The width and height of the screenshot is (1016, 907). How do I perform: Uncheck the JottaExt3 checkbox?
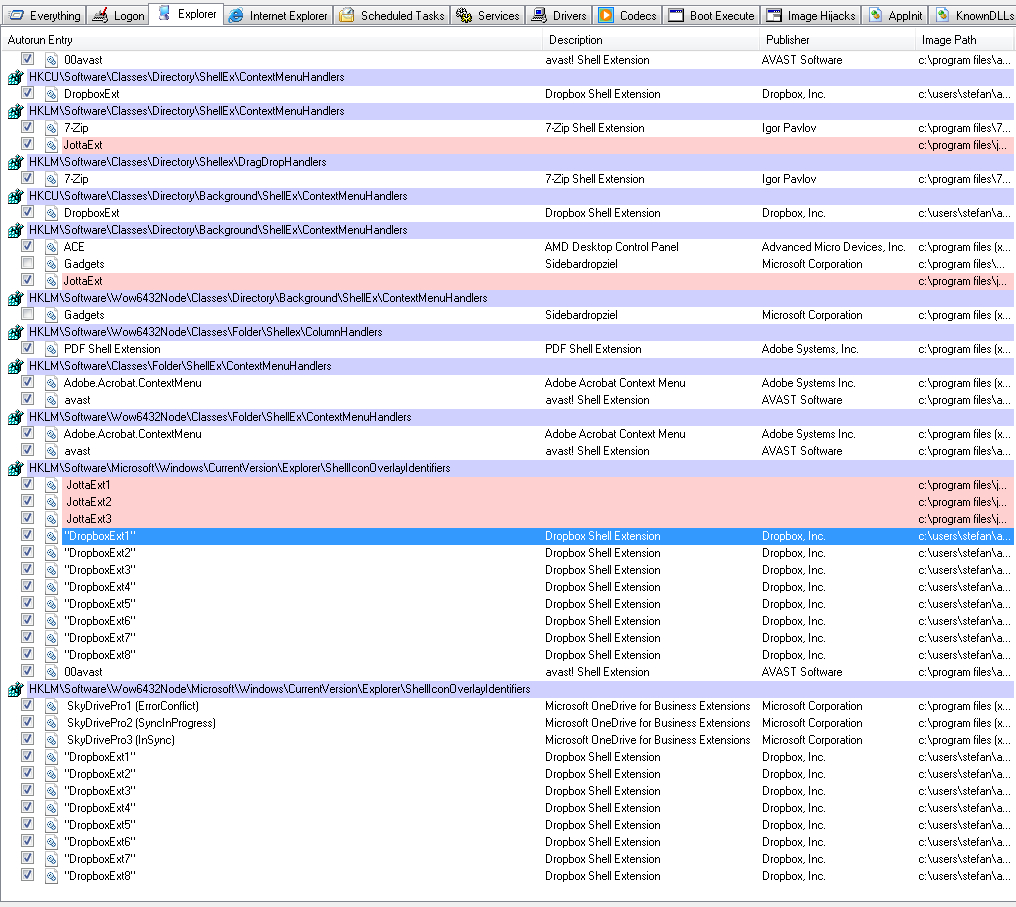[x=27, y=518]
